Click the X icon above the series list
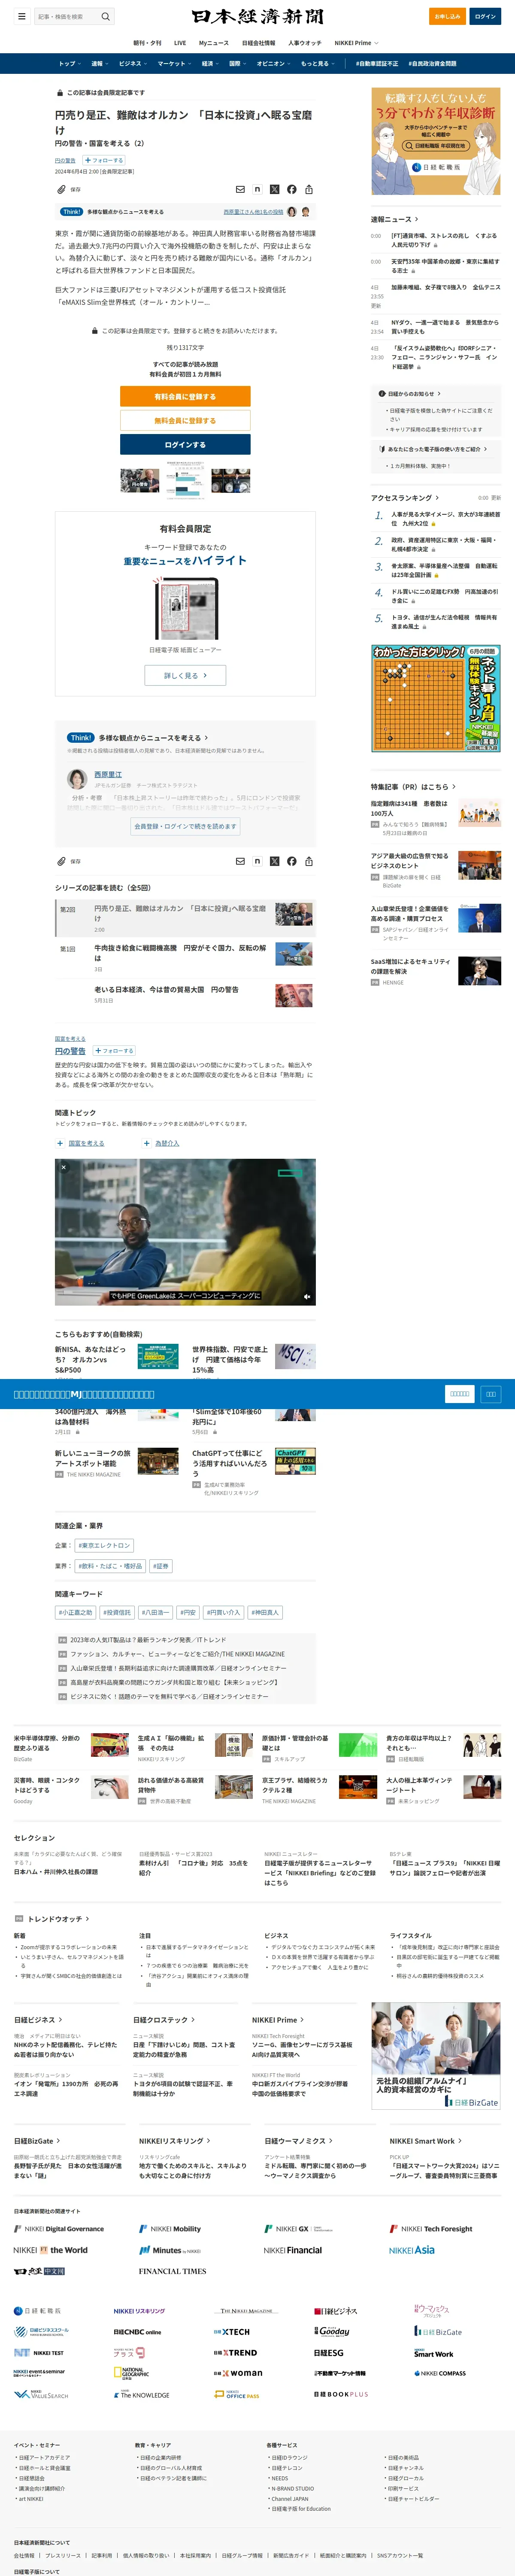Image resolution: width=515 pixels, height=2576 pixels. pos(275,861)
